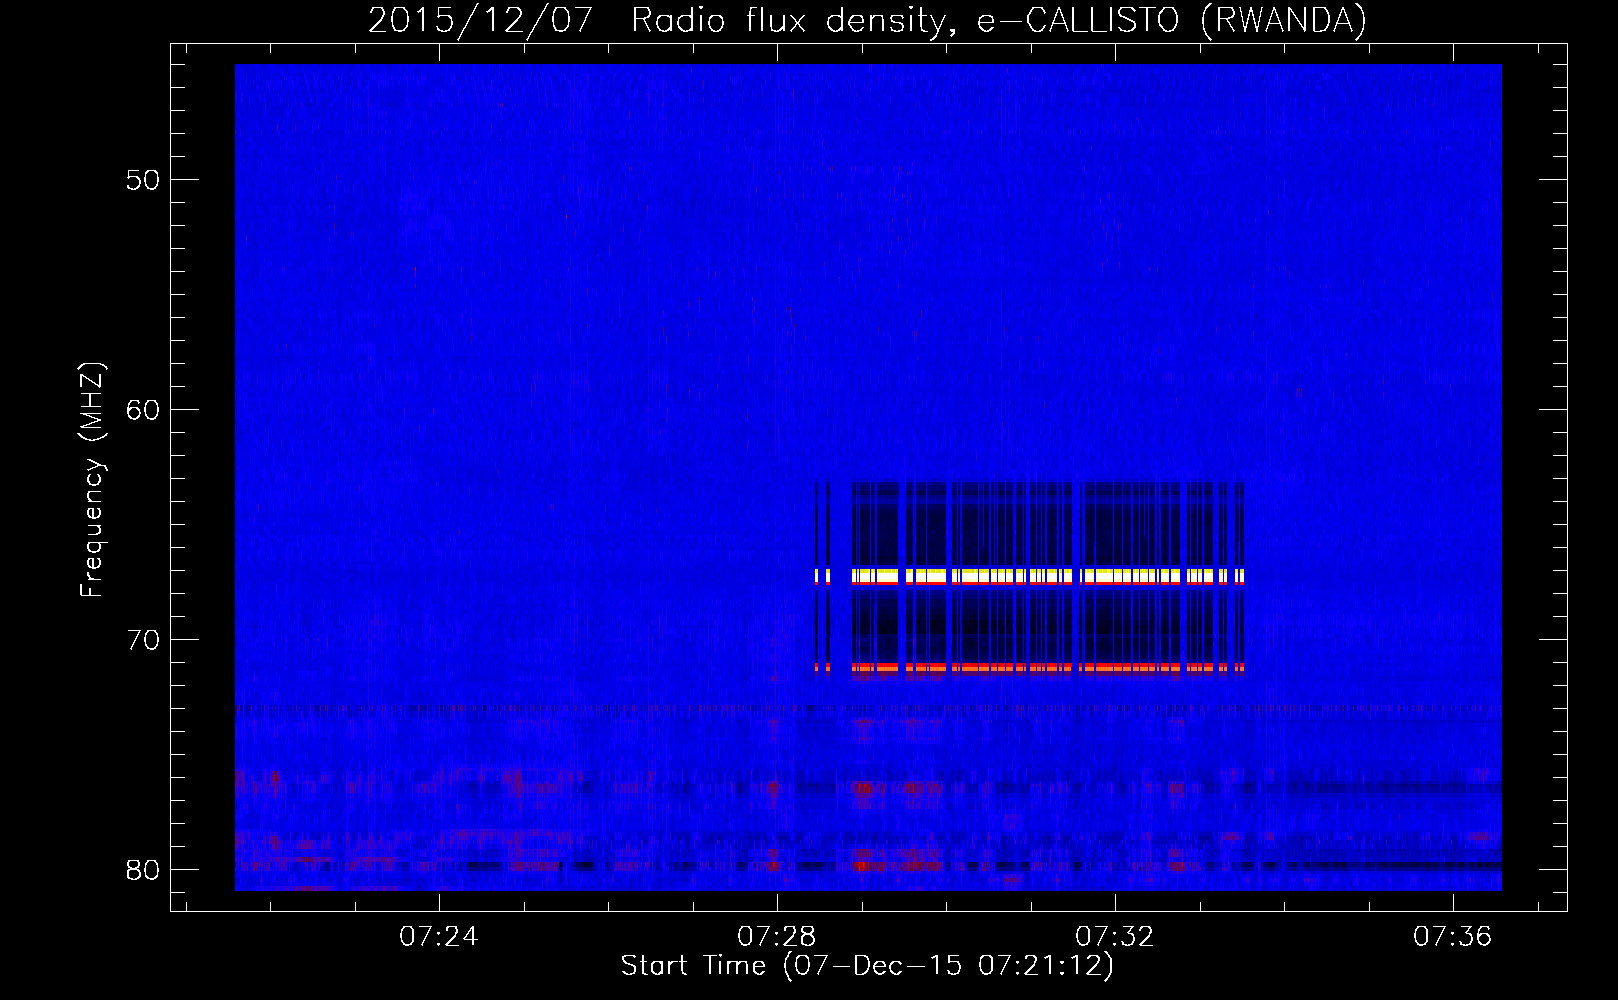This screenshot has width=1618, height=1000.
Task: Click the 50 frequency tick label
Action: pyautogui.click(x=142, y=181)
